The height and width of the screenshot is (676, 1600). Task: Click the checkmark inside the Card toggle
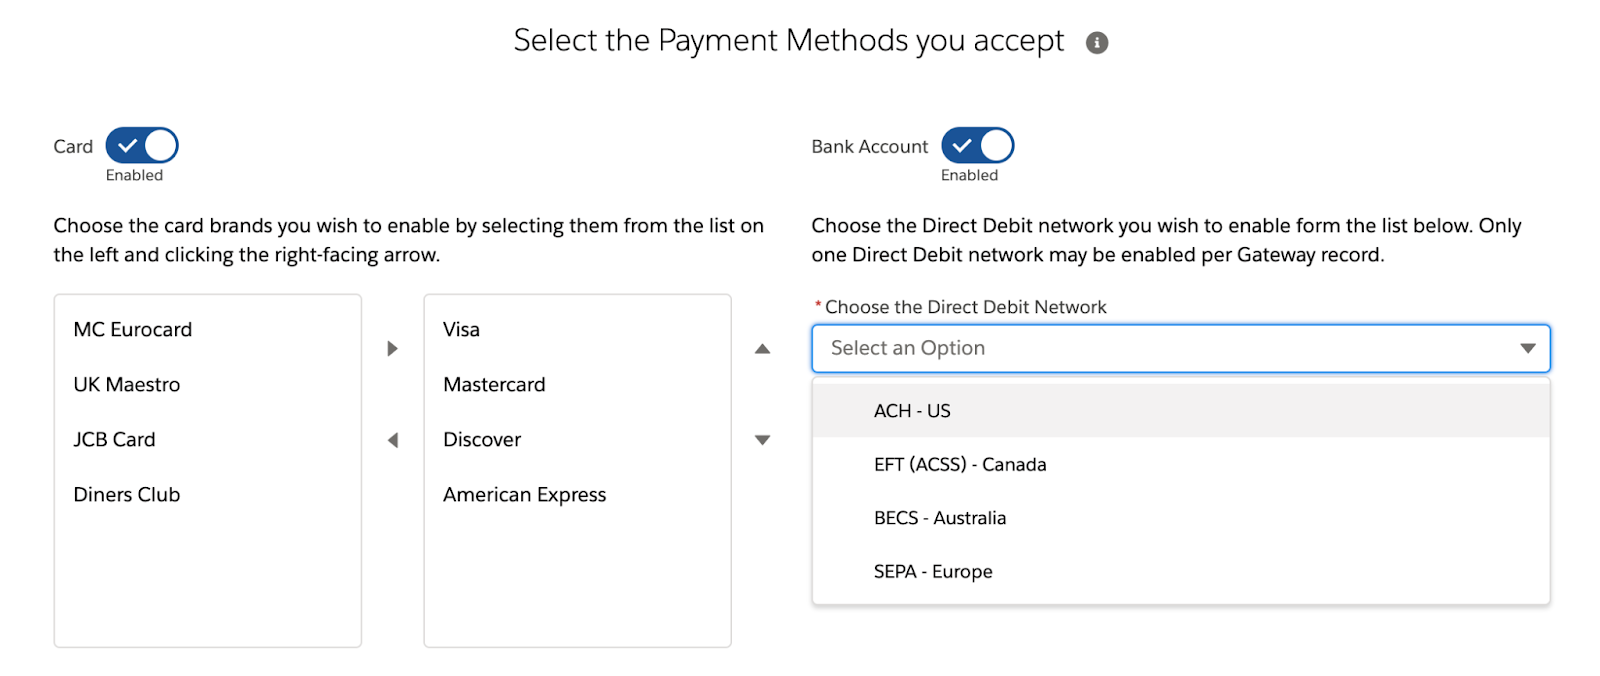128,145
